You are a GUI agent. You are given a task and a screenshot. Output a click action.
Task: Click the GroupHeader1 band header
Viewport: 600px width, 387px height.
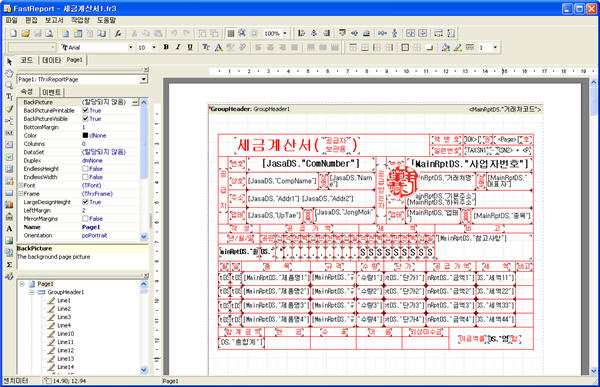point(376,109)
